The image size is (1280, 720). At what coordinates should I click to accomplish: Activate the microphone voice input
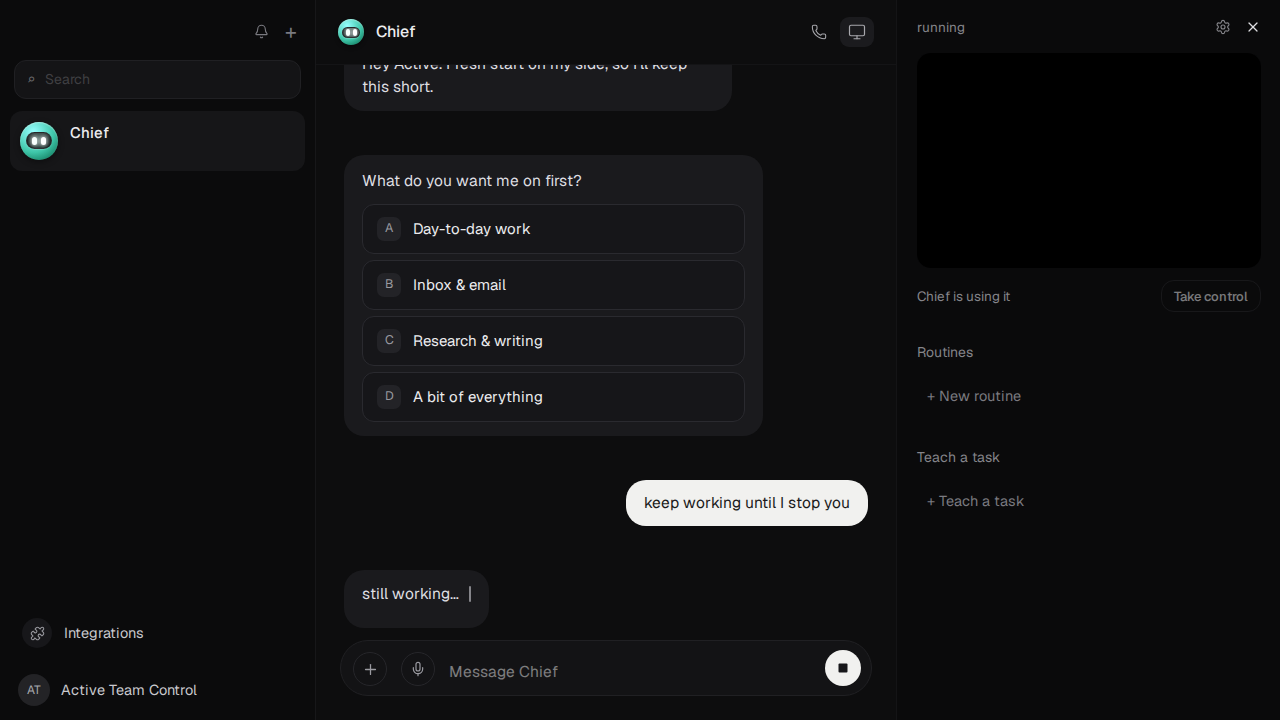[418, 669]
